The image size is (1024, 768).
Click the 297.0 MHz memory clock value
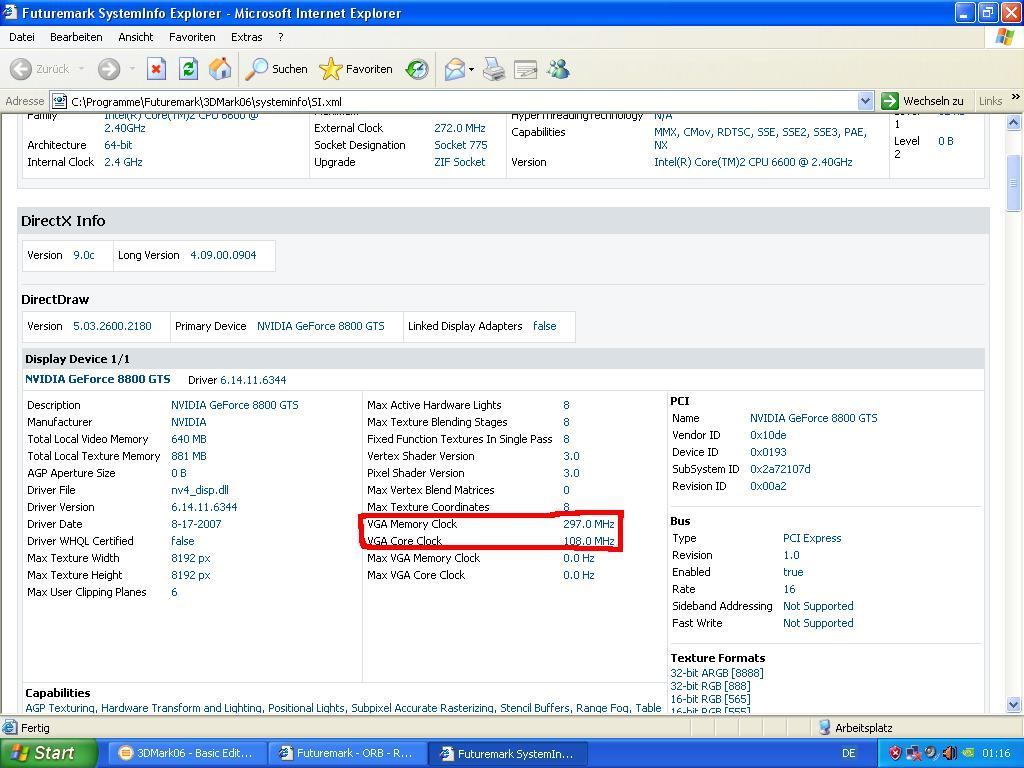[x=588, y=524]
